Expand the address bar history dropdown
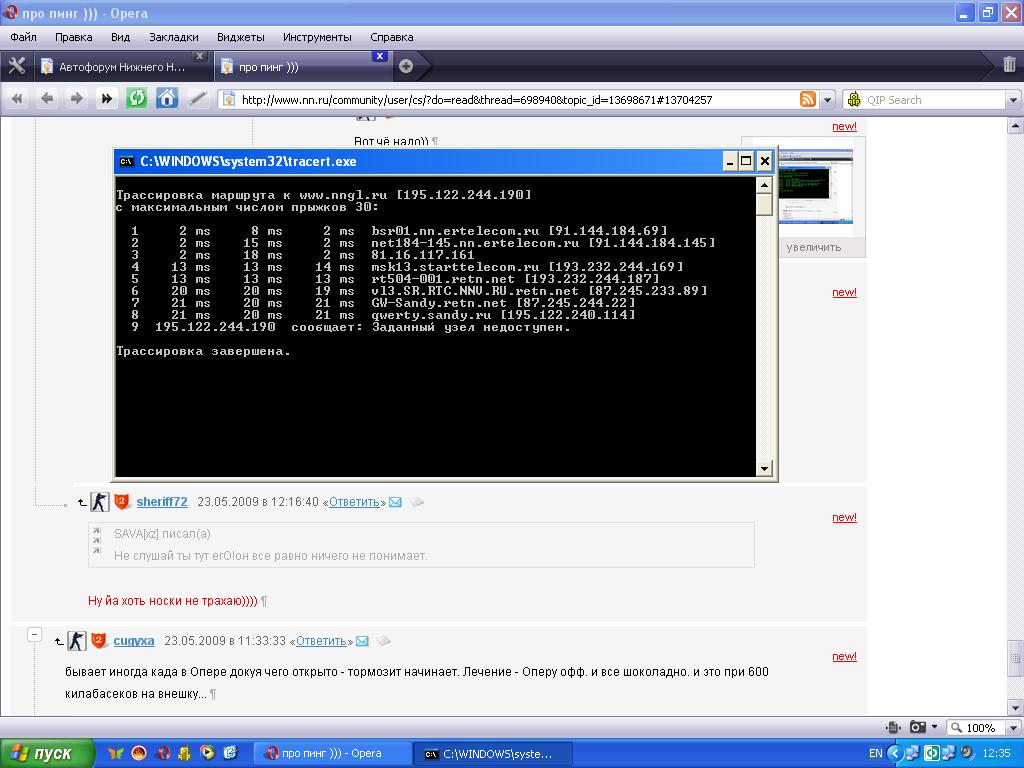 coord(827,99)
